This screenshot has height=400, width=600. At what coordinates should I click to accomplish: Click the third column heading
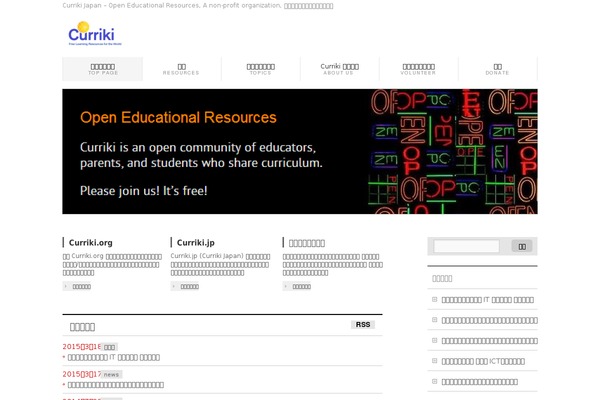[x=307, y=243]
